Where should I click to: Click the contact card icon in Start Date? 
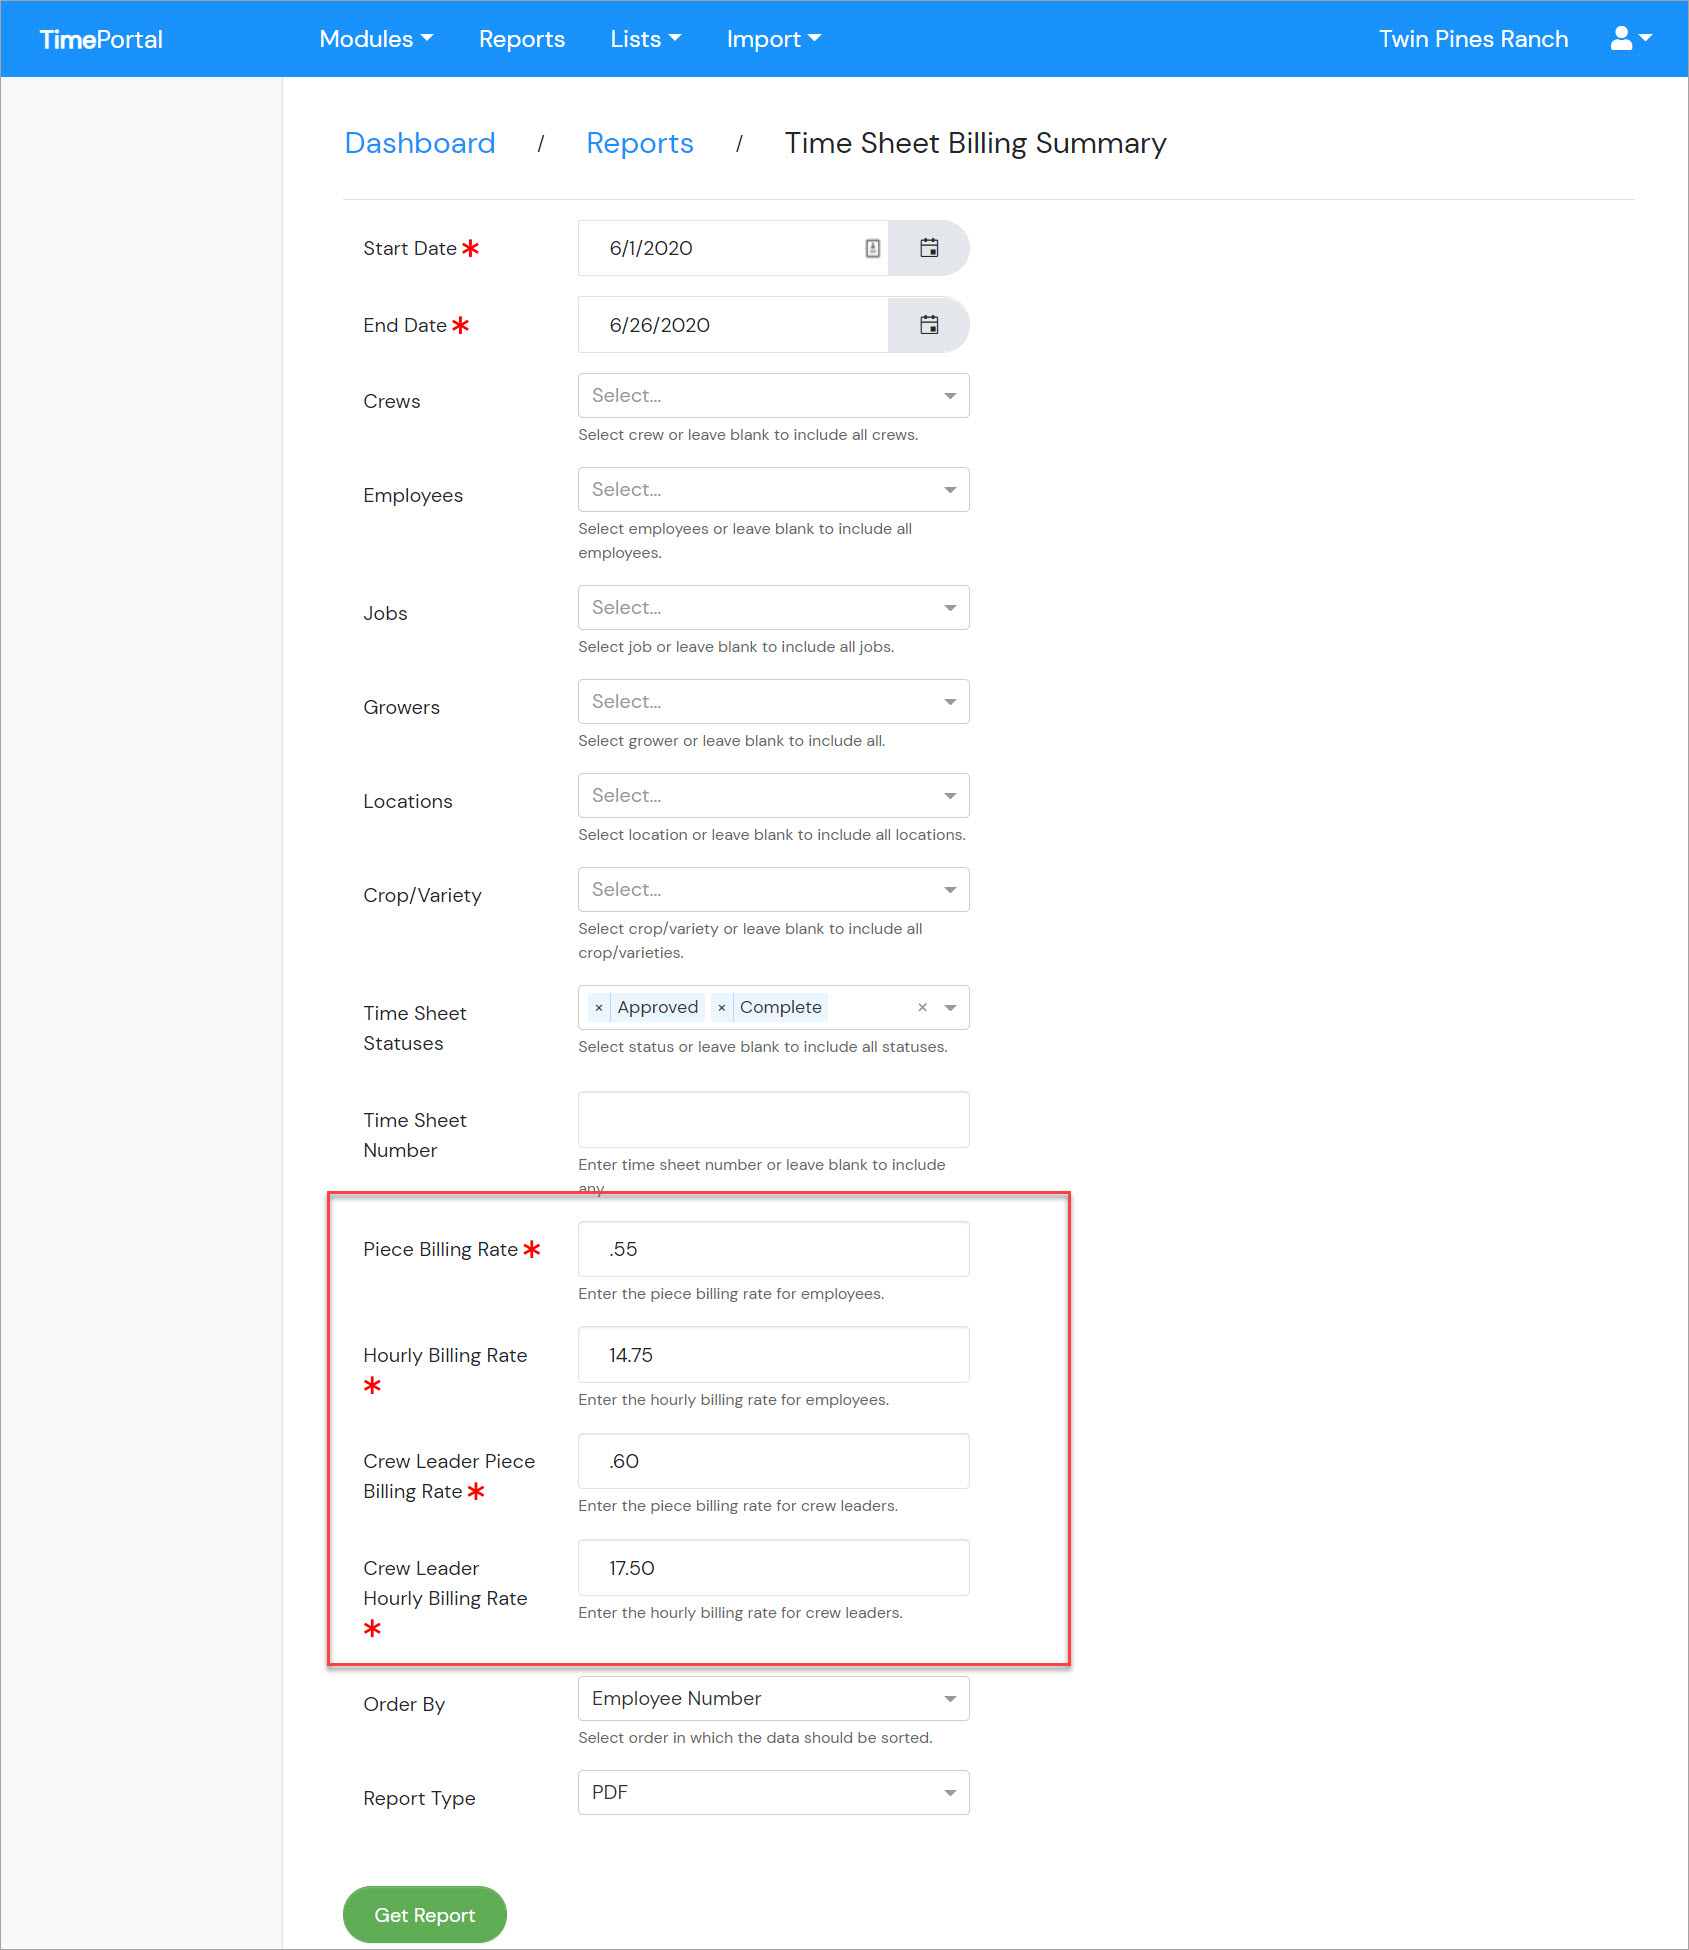tap(872, 248)
